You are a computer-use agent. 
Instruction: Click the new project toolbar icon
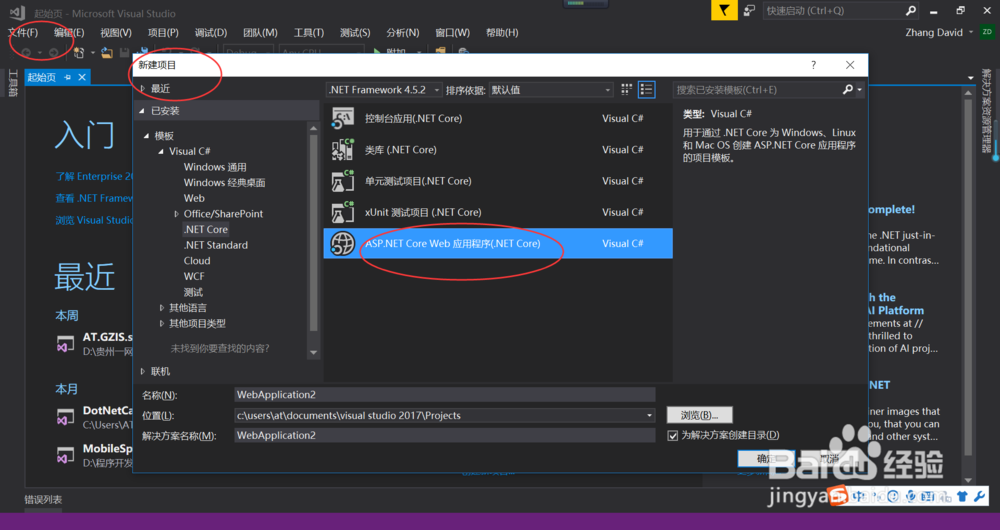click(x=79, y=52)
